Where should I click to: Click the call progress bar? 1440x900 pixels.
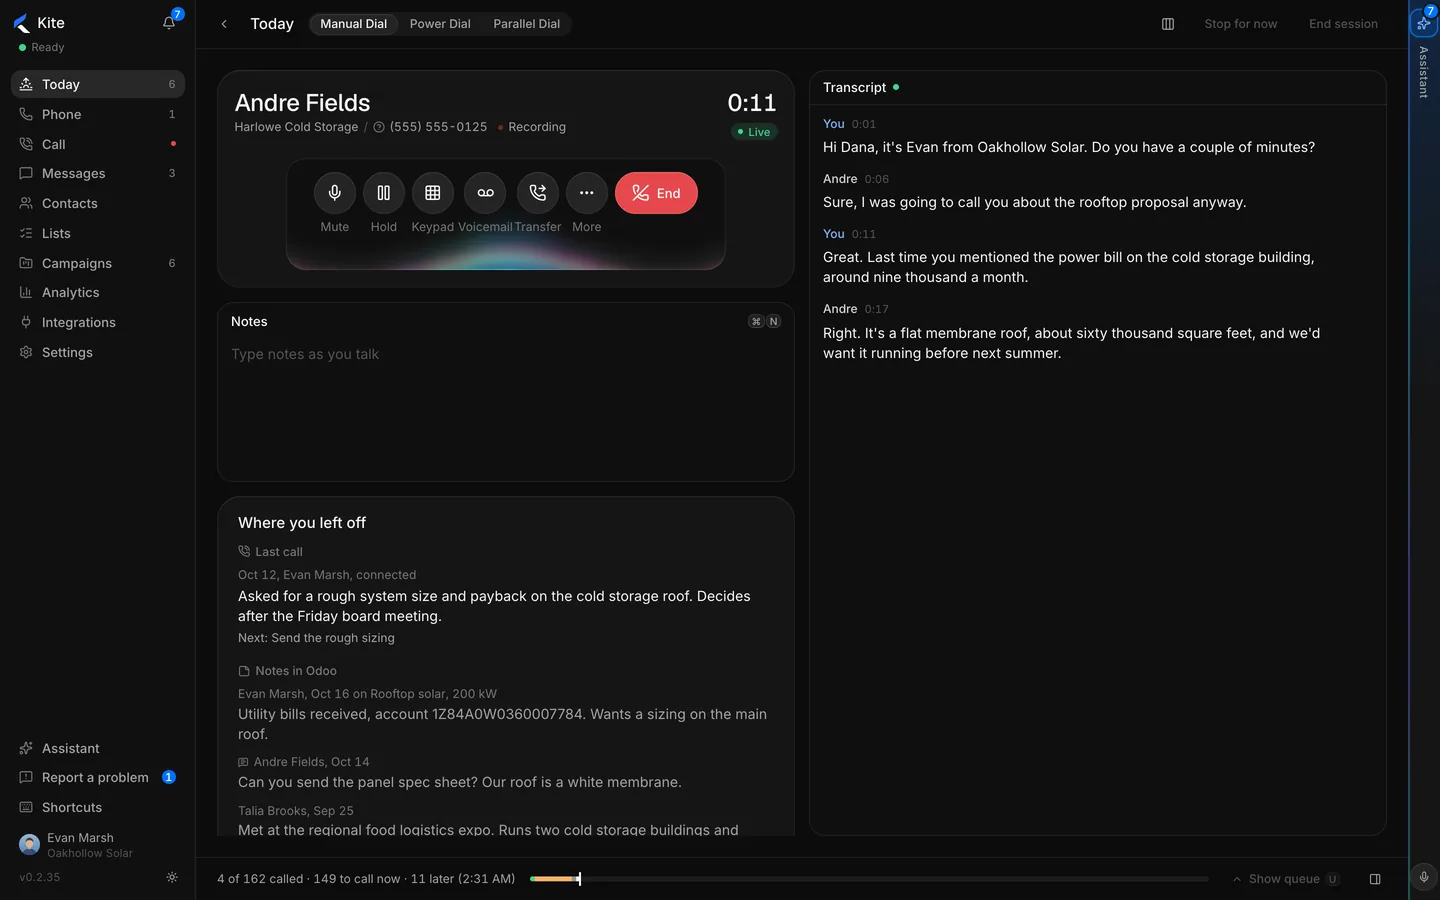pyautogui.click(x=869, y=879)
